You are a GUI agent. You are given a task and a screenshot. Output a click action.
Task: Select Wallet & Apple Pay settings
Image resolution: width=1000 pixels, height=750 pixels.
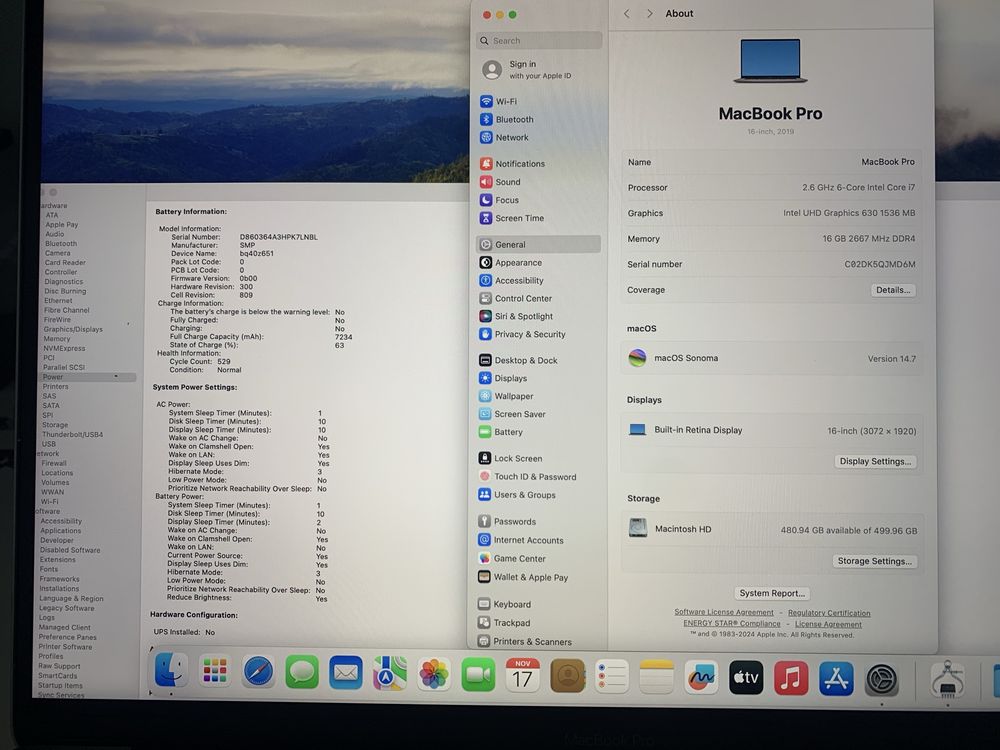coord(522,577)
